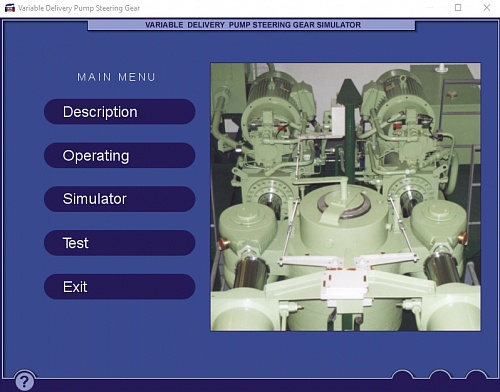Launch the Simulator section
Viewport: 500px width, 392px height.
[119, 199]
